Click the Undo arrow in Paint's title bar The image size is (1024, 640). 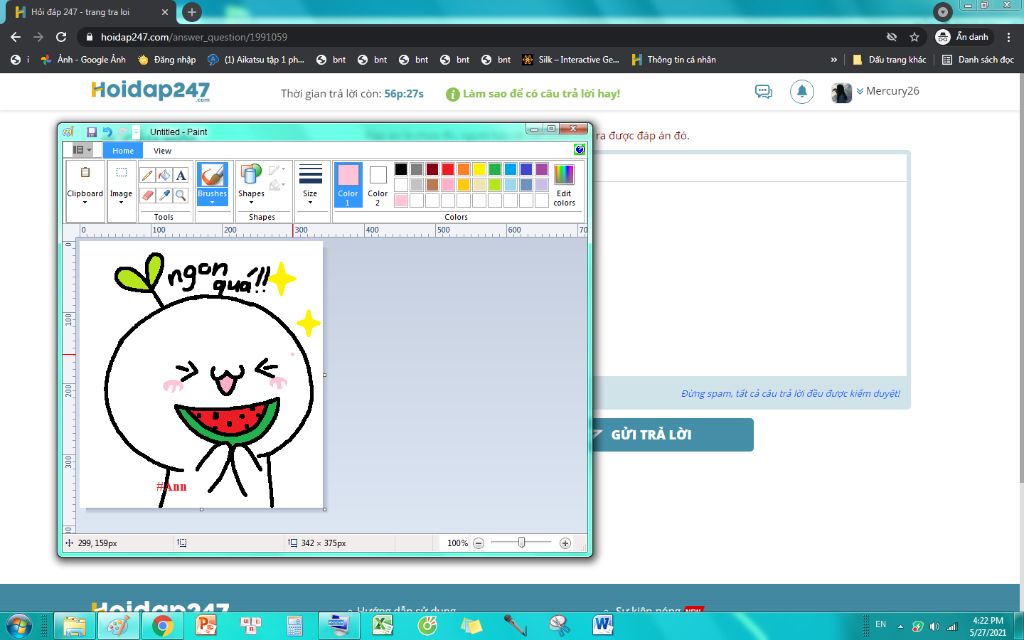point(107,132)
